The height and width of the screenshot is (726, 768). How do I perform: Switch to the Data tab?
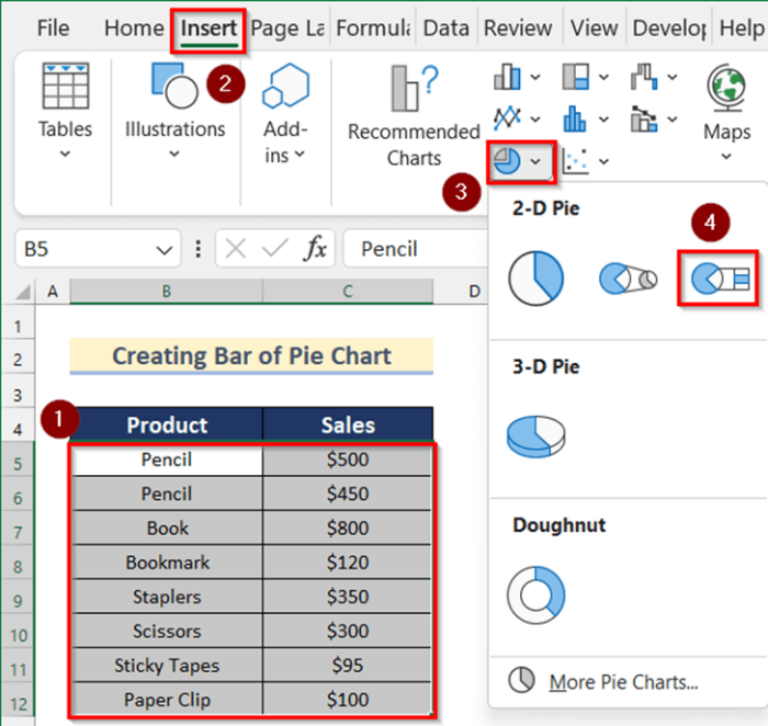click(x=446, y=28)
